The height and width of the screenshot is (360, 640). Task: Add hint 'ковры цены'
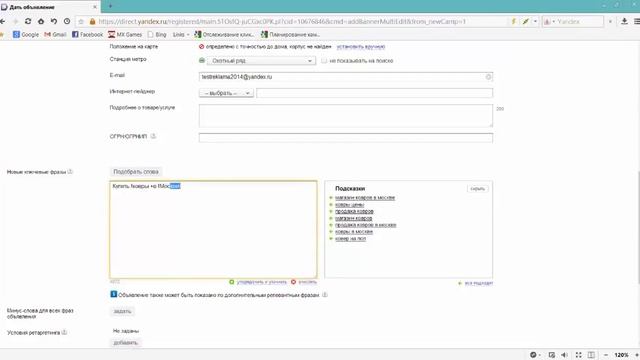[349, 204]
